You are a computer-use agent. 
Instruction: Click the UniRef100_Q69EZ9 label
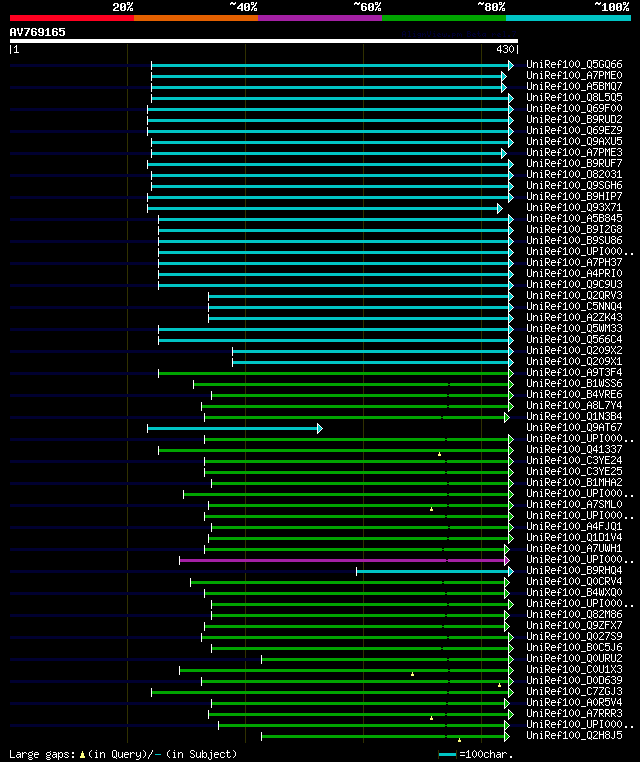tap(574, 130)
